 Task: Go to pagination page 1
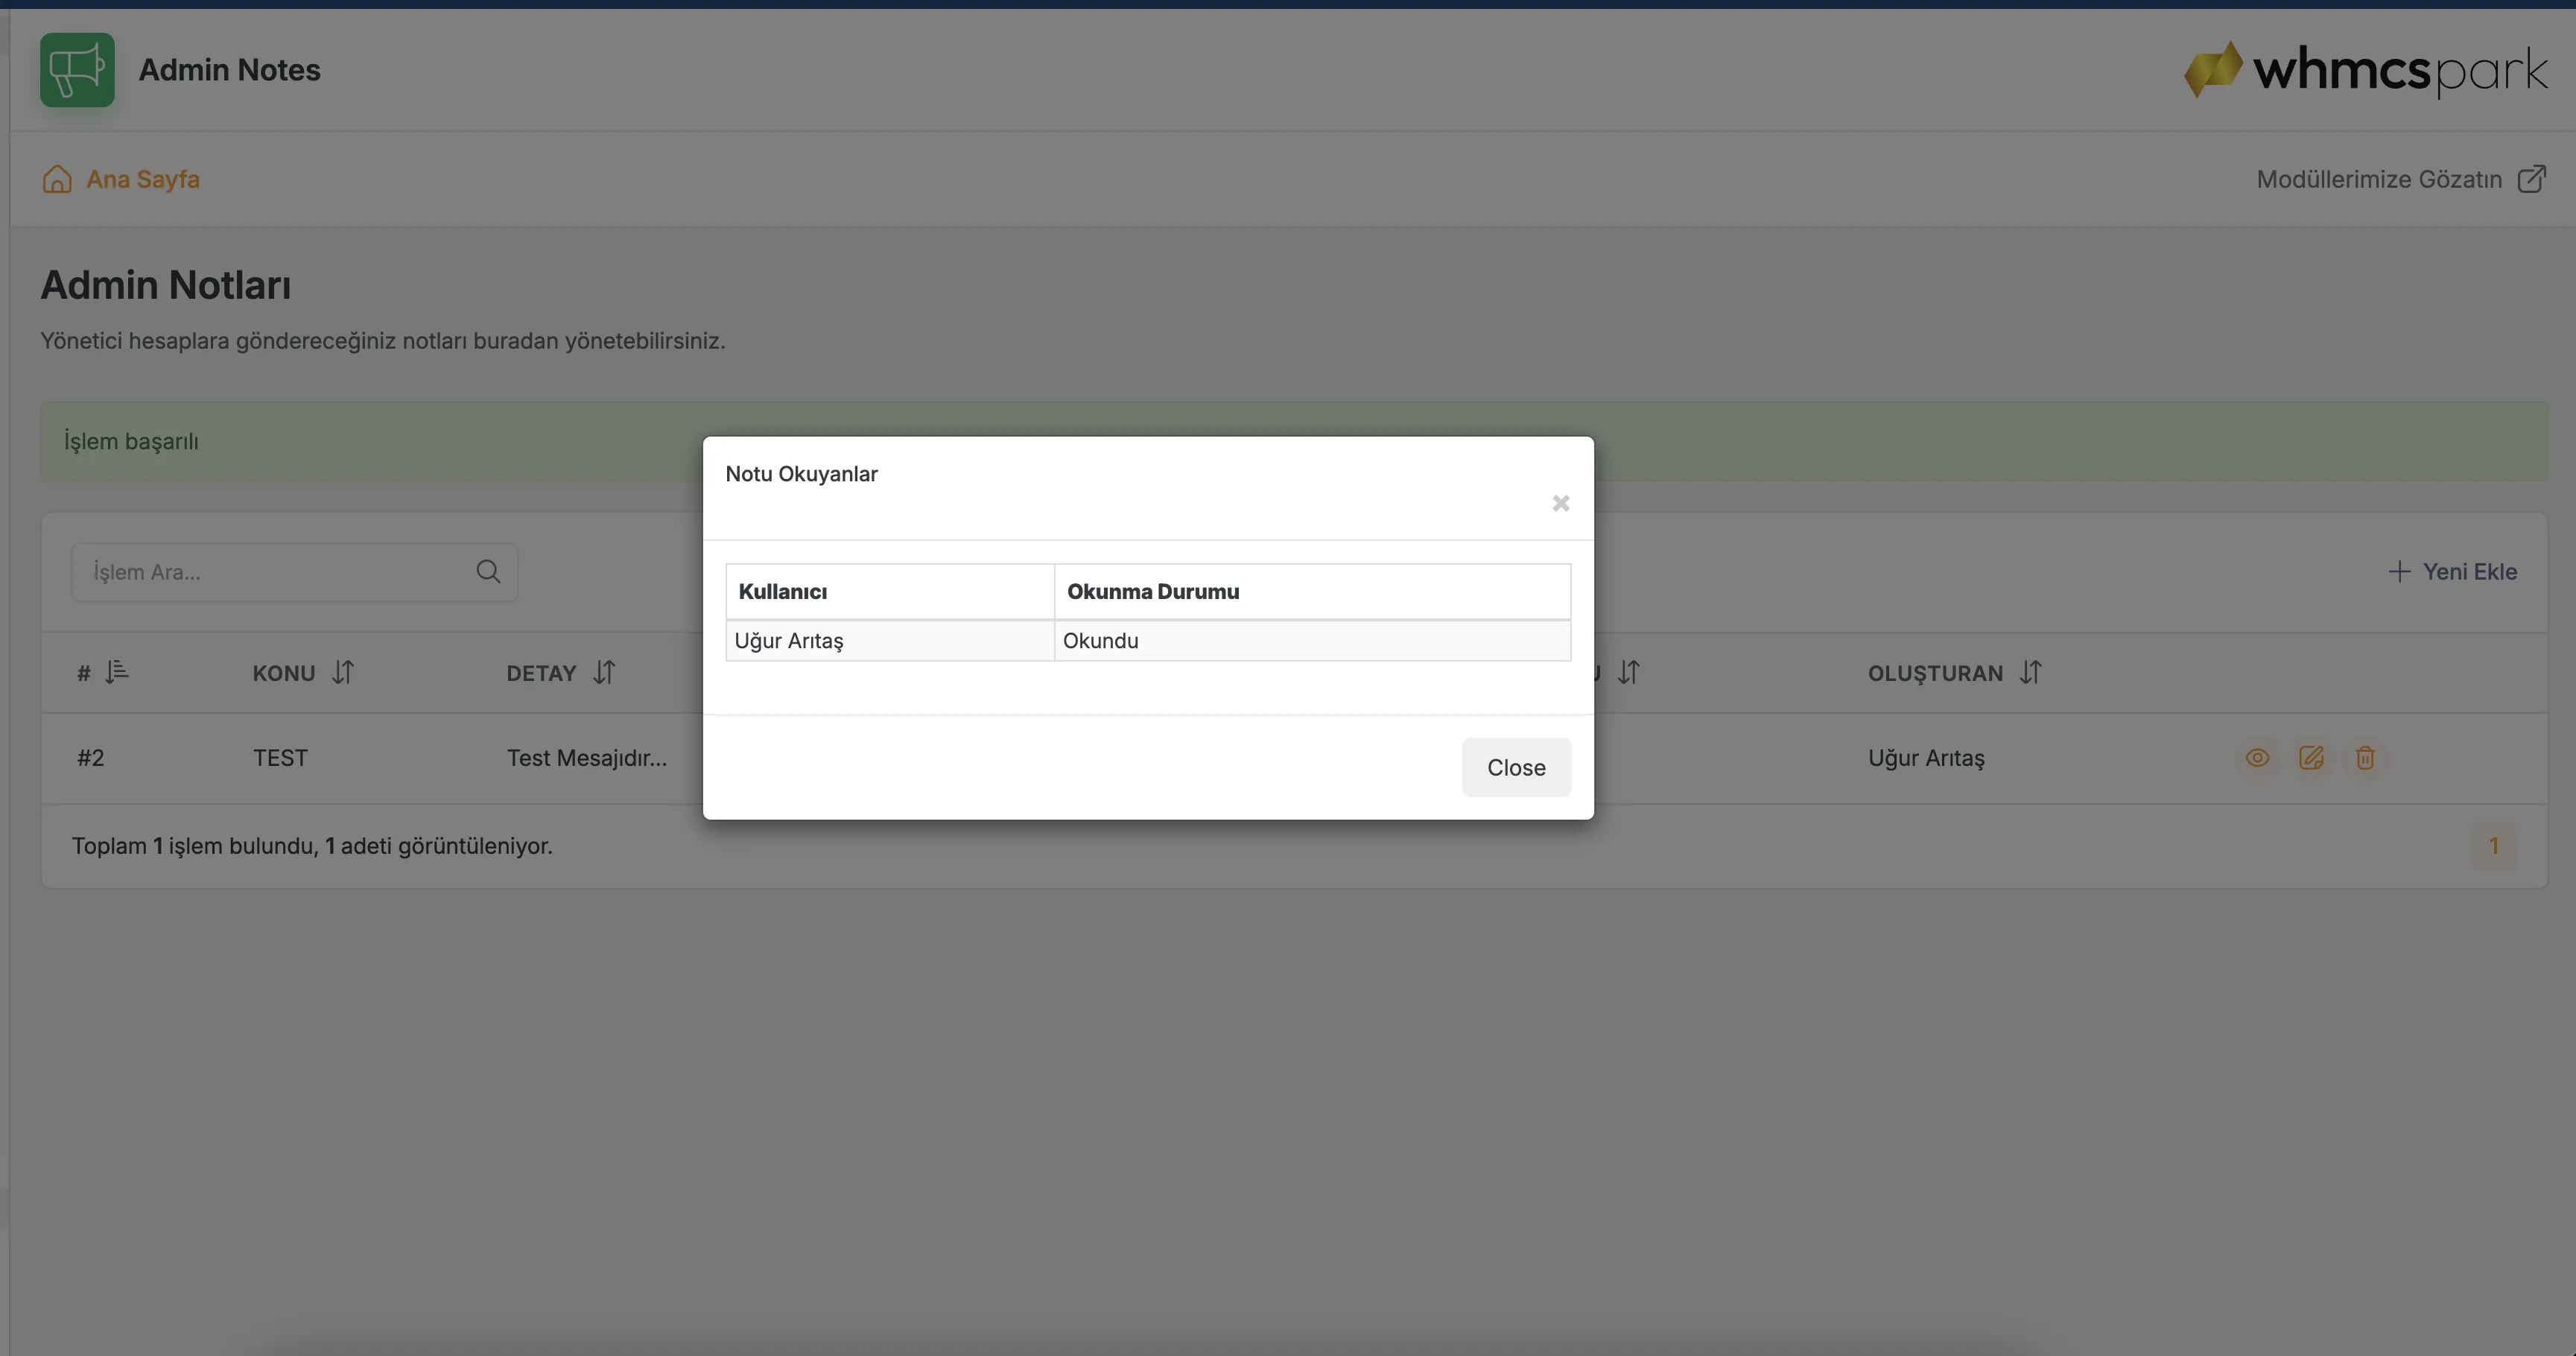2494,846
